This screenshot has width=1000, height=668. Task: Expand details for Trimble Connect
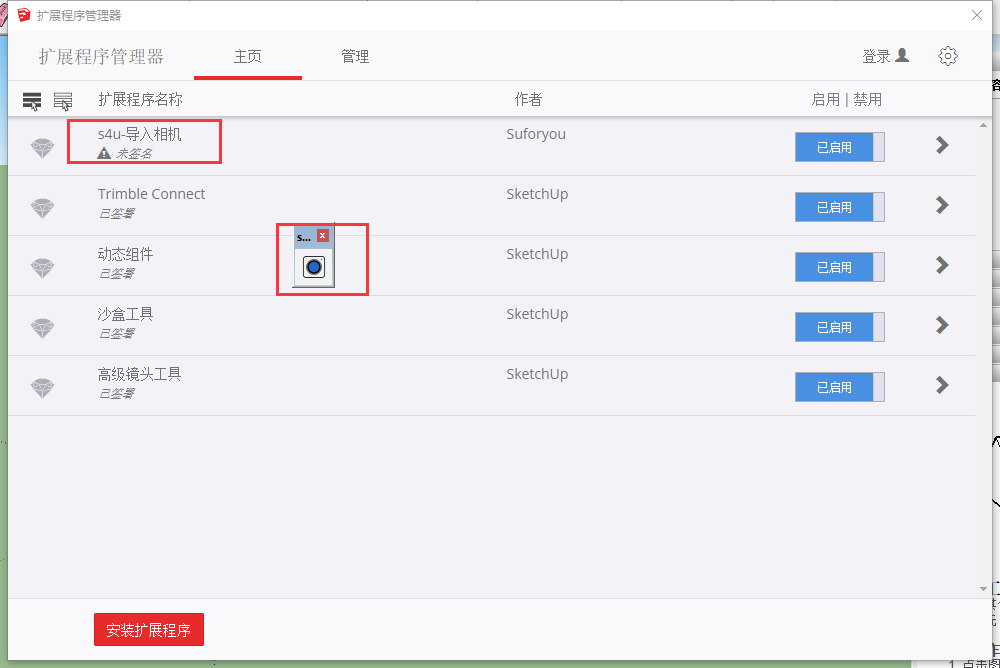[942, 205]
